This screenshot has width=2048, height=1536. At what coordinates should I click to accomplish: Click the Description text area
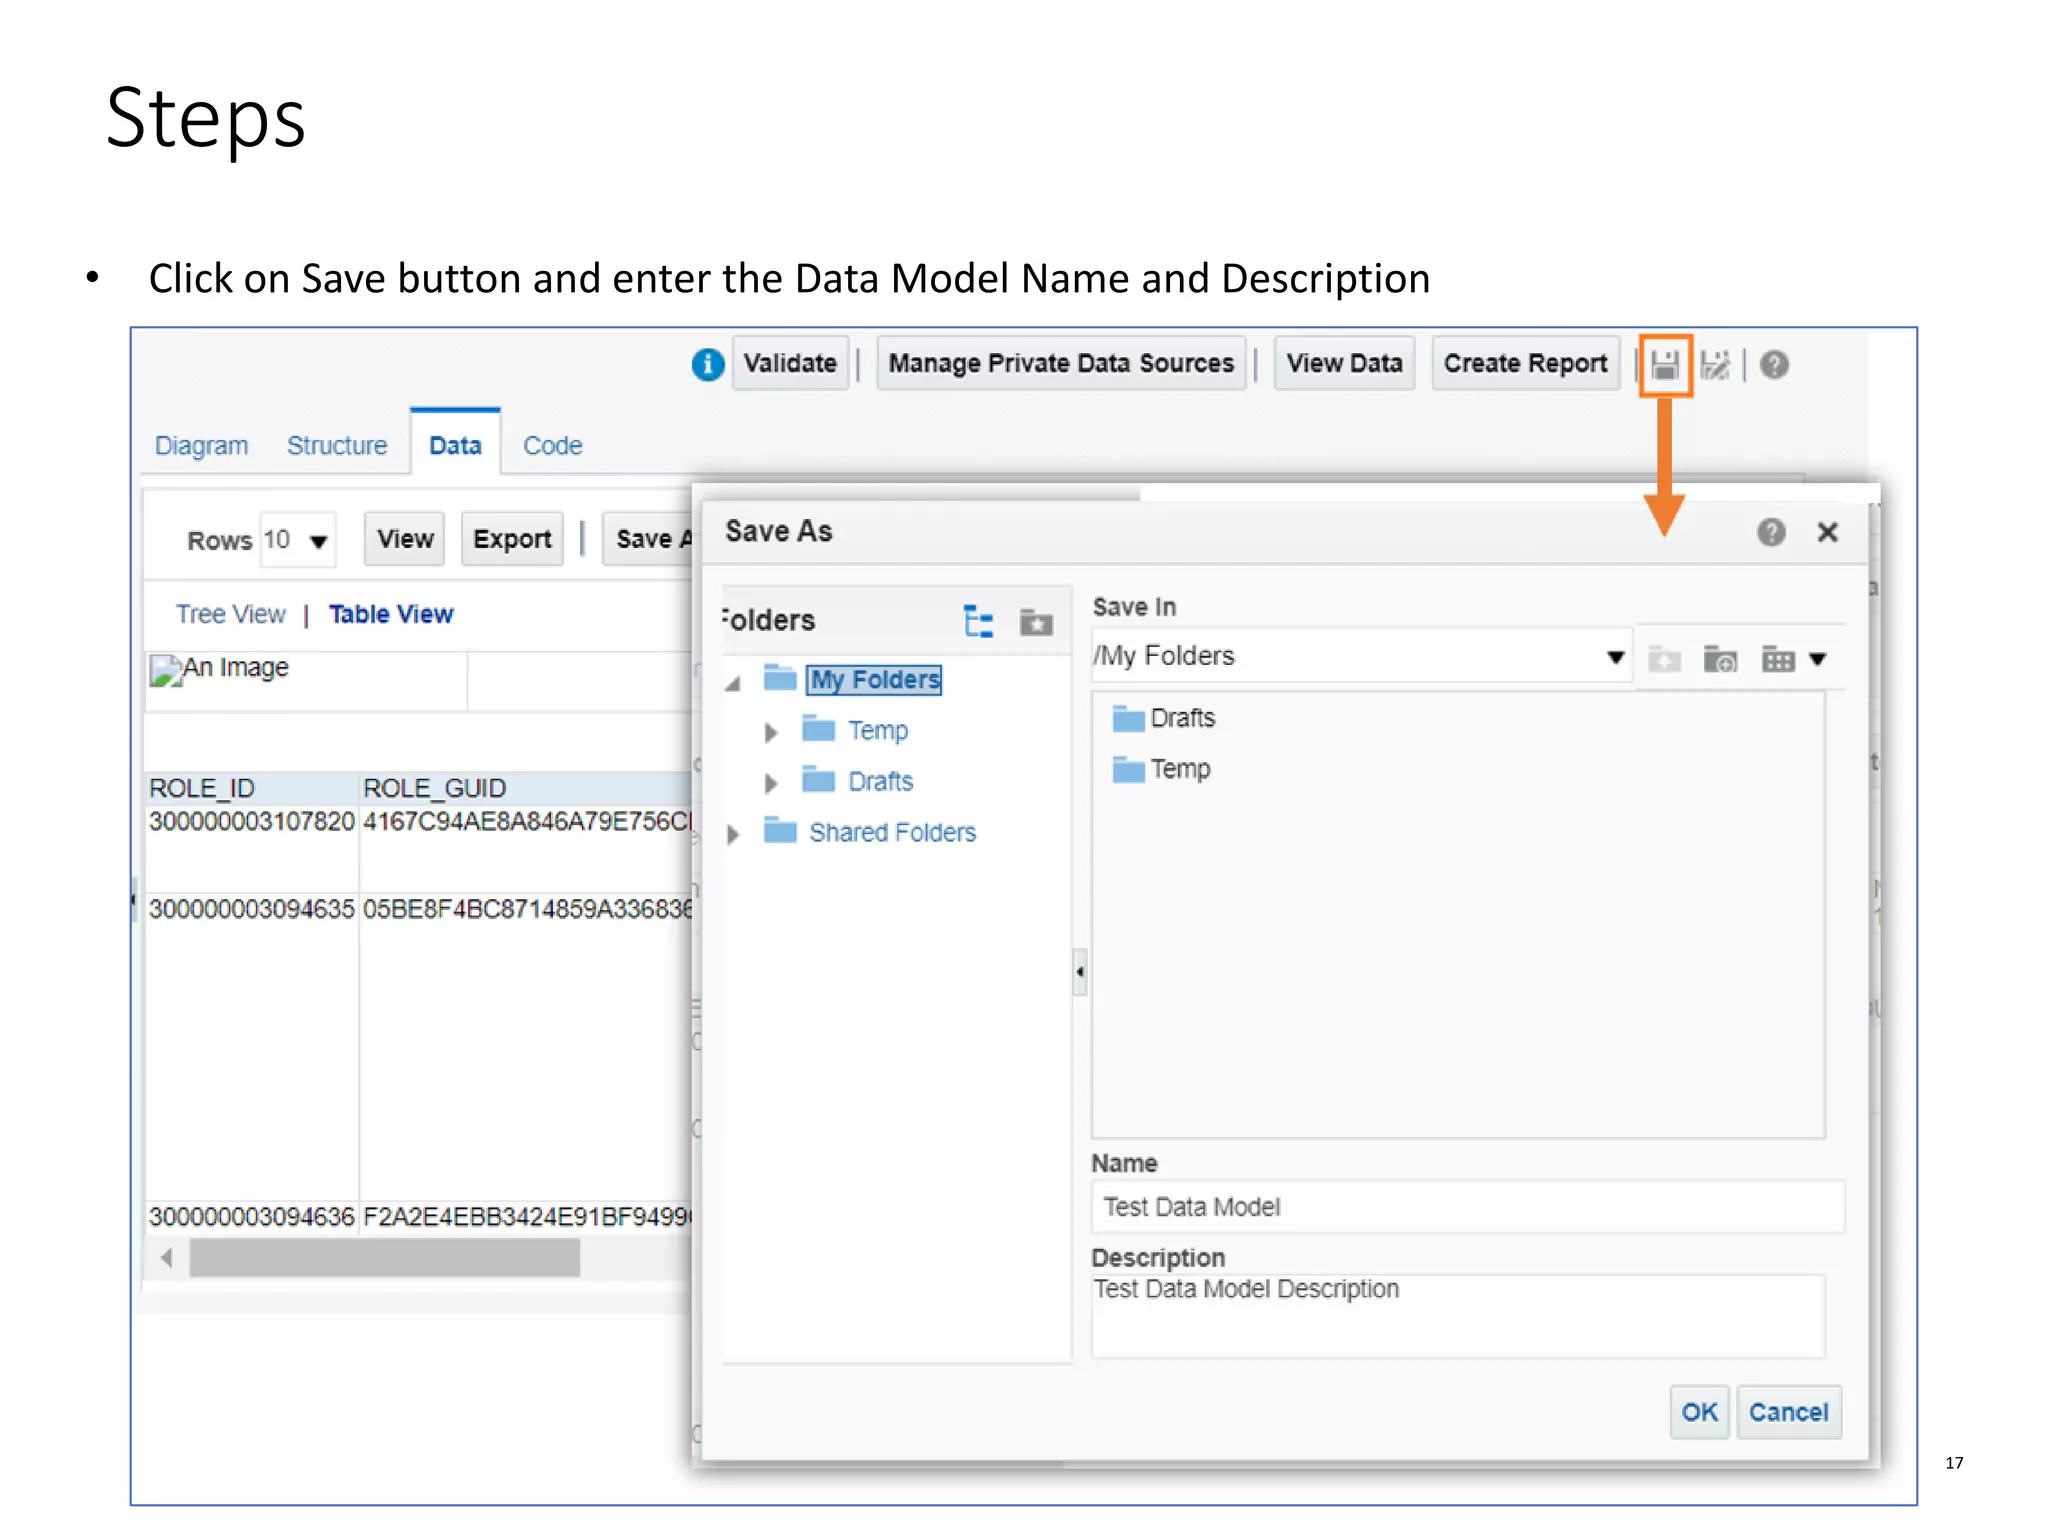(x=1458, y=1315)
